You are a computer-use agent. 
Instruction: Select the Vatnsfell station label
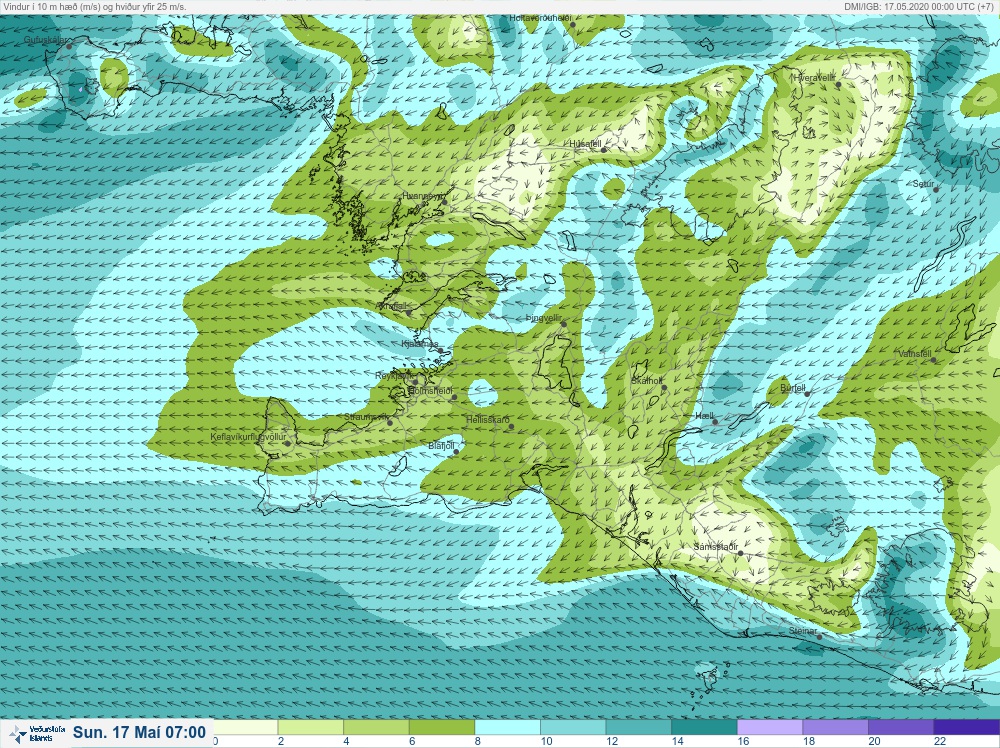[x=915, y=354]
